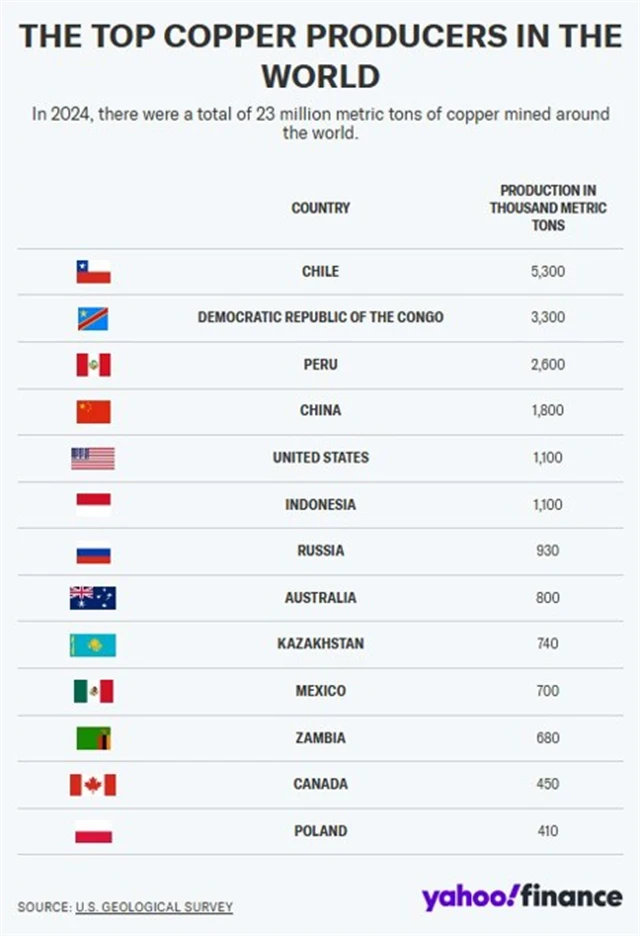The height and width of the screenshot is (936, 640).
Task: Click the Australia flag icon
Action: pos(93,598)
